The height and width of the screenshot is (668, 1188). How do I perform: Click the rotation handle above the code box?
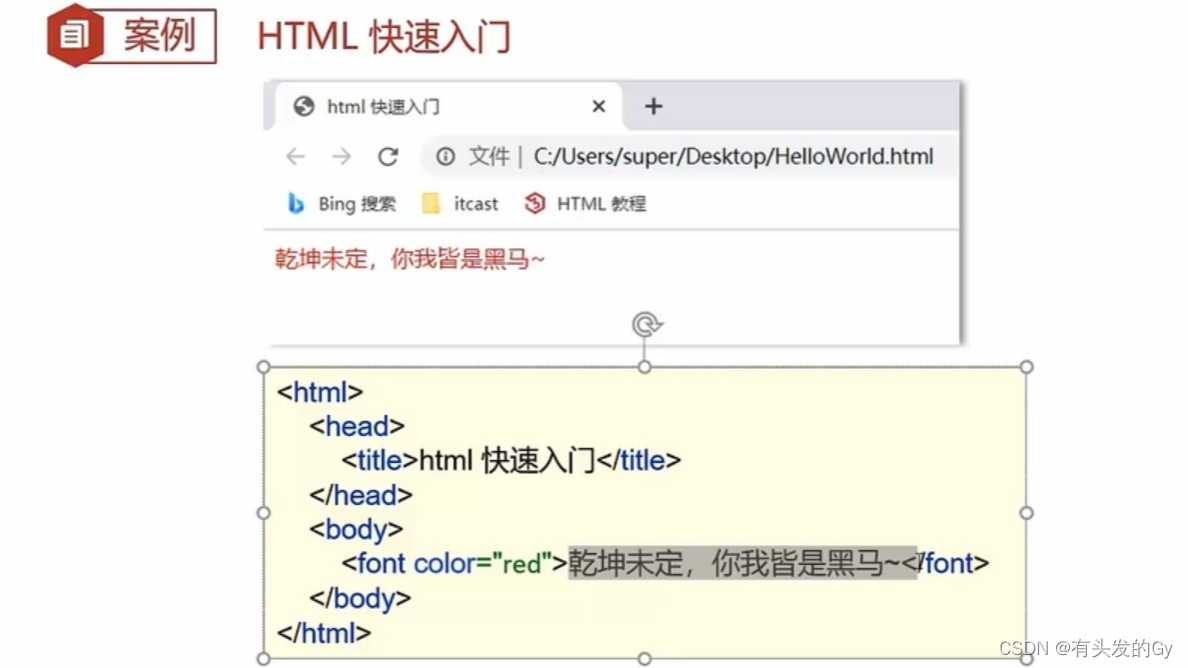[x=646, y=325]
